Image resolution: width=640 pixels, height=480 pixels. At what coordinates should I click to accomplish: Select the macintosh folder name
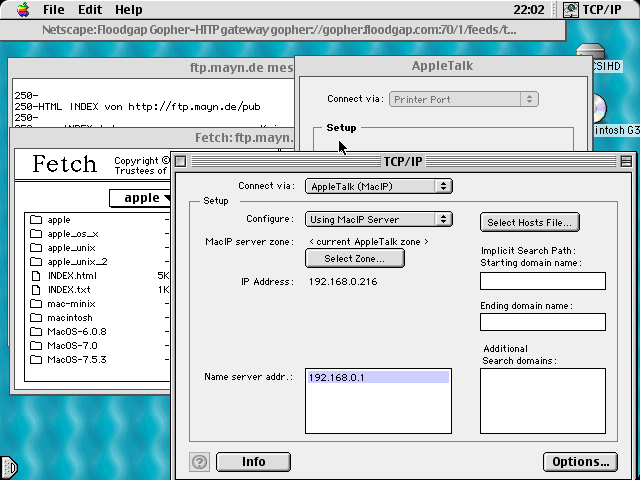pos(70,318)
